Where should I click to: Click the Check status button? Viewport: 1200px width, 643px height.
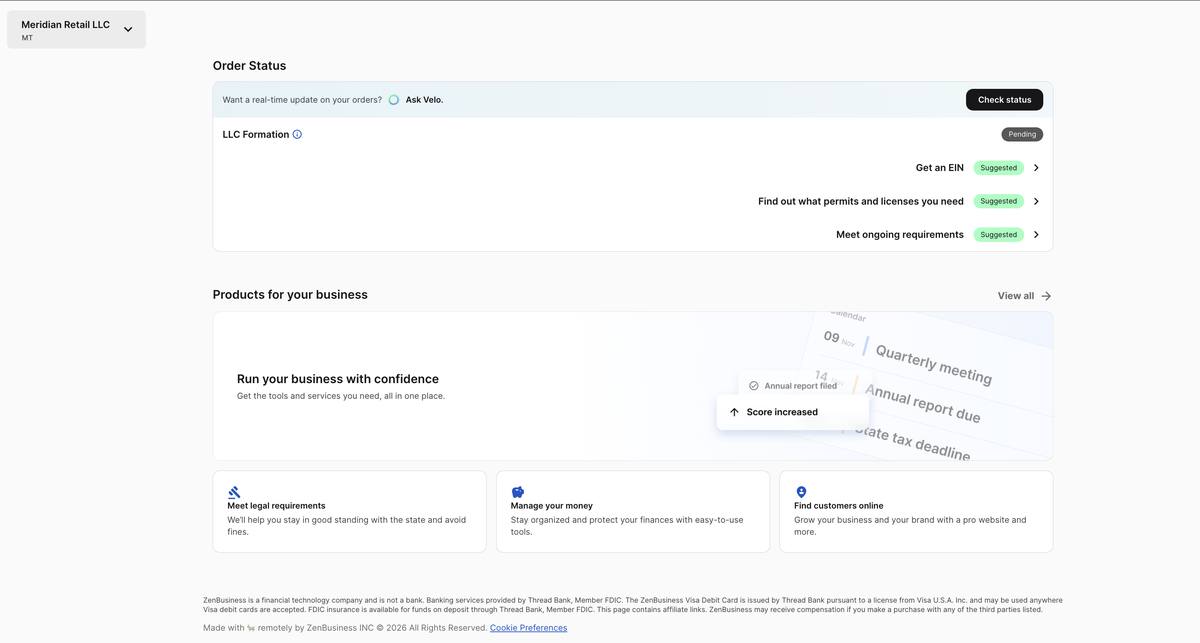point(1004,100)
